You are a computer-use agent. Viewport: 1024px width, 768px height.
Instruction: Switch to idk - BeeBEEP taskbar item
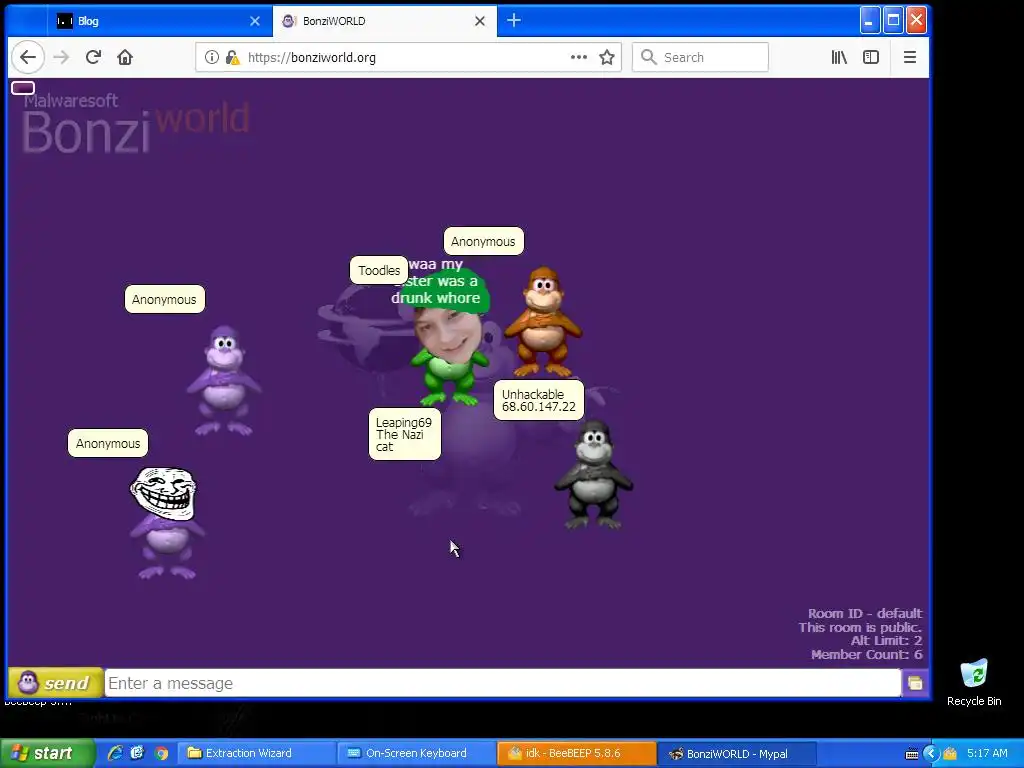(577, 753)
